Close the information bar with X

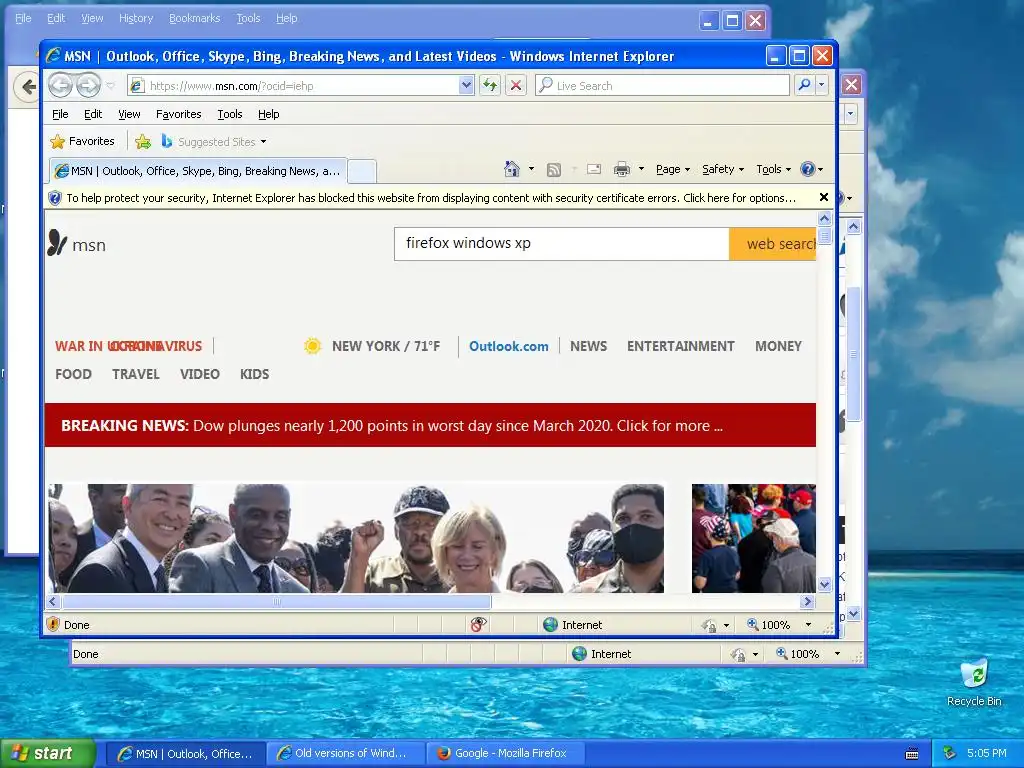pyautogui.click(x=824, y=197)
